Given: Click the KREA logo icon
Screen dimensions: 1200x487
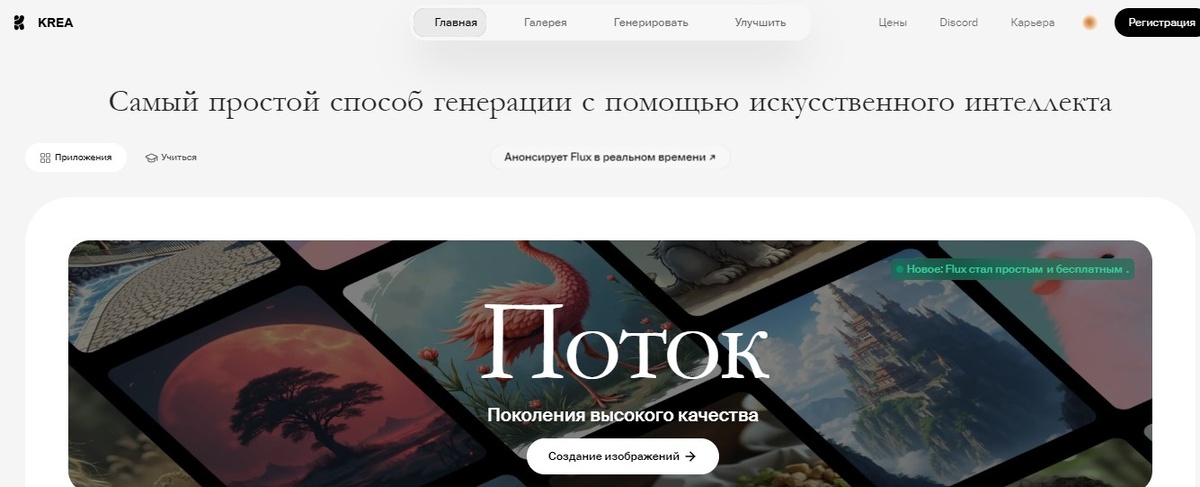Looking at the screenshot, I should click(19, 22).
